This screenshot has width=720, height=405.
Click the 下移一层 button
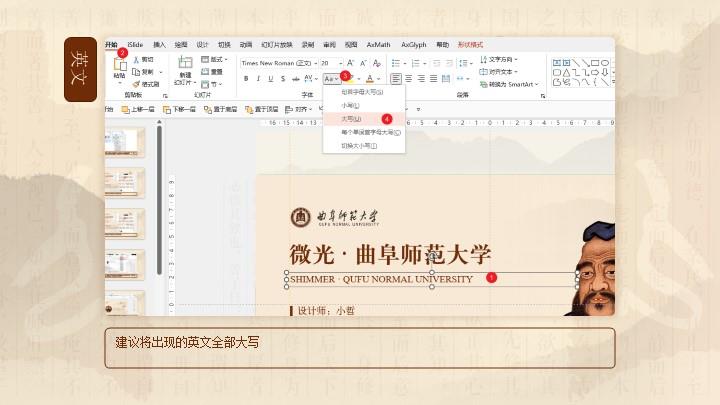pyautogui.click(x=180, y=109)
